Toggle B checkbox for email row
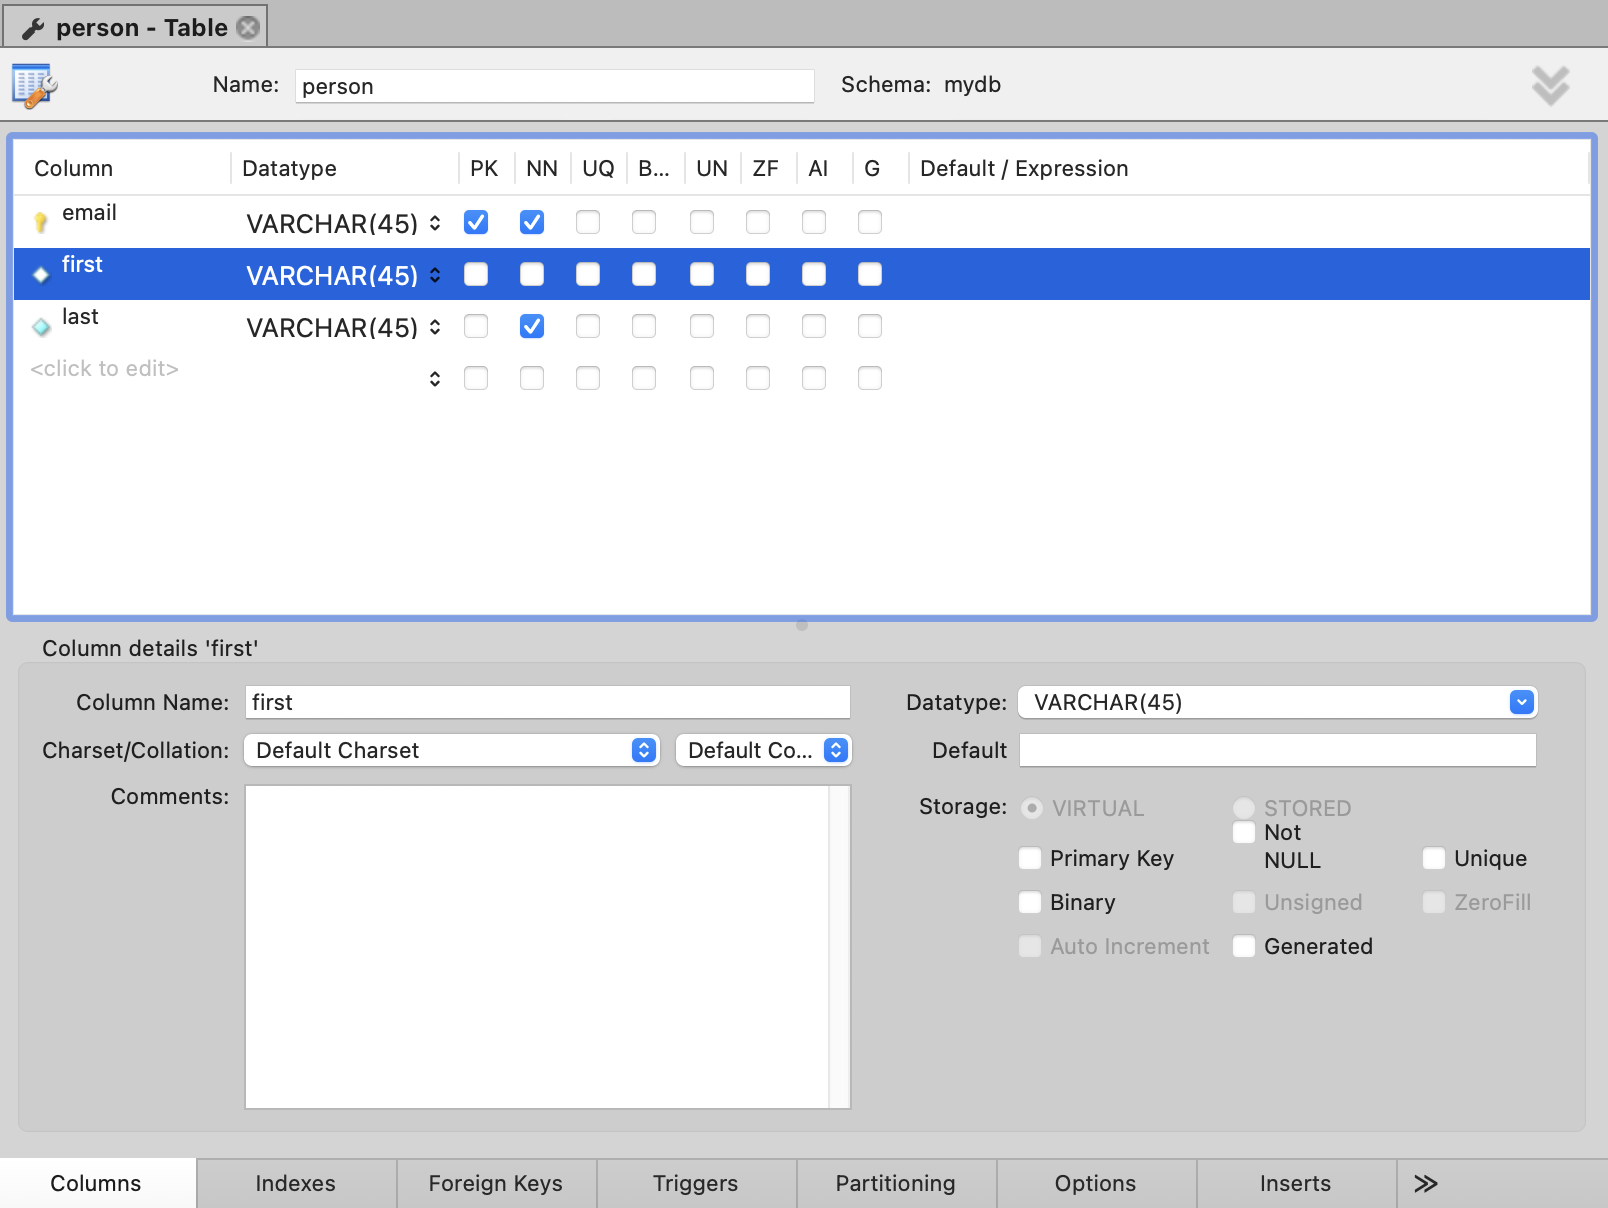 pos(644,222)
